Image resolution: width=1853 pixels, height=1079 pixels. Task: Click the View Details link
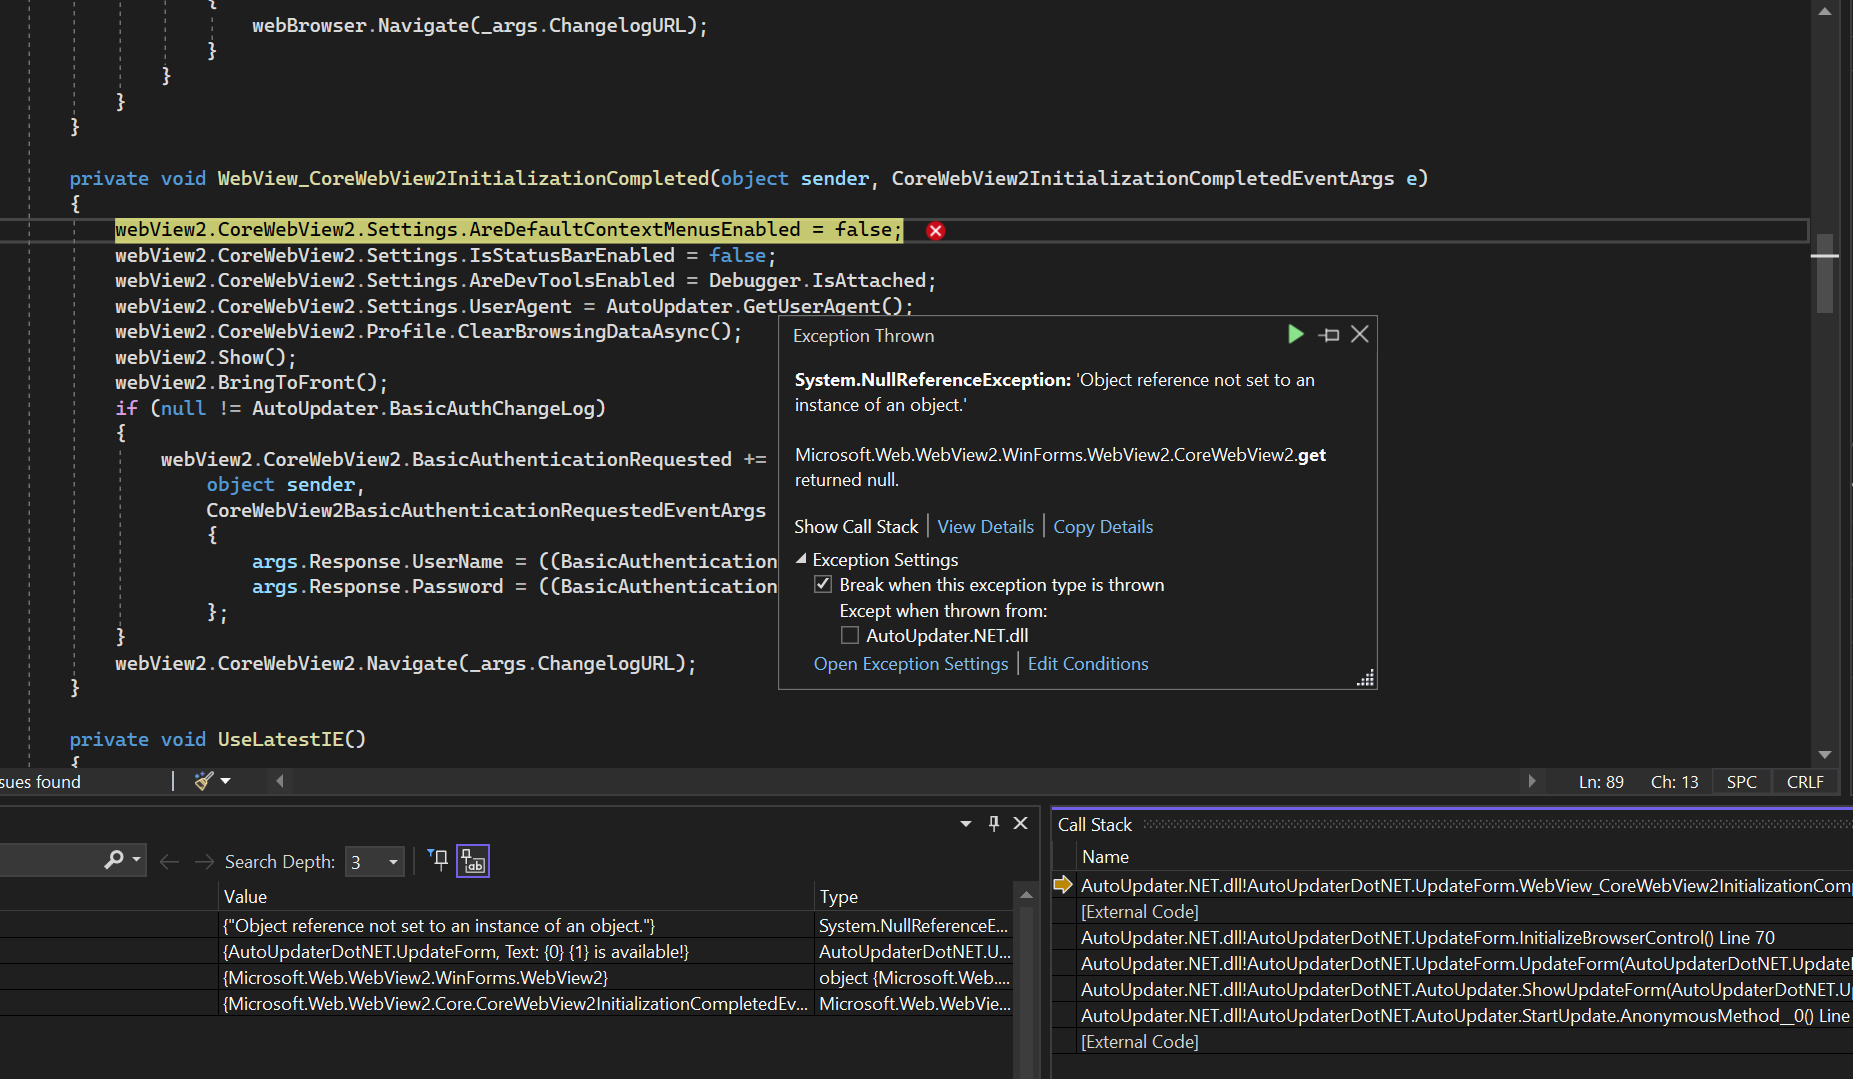click(986, 526)
